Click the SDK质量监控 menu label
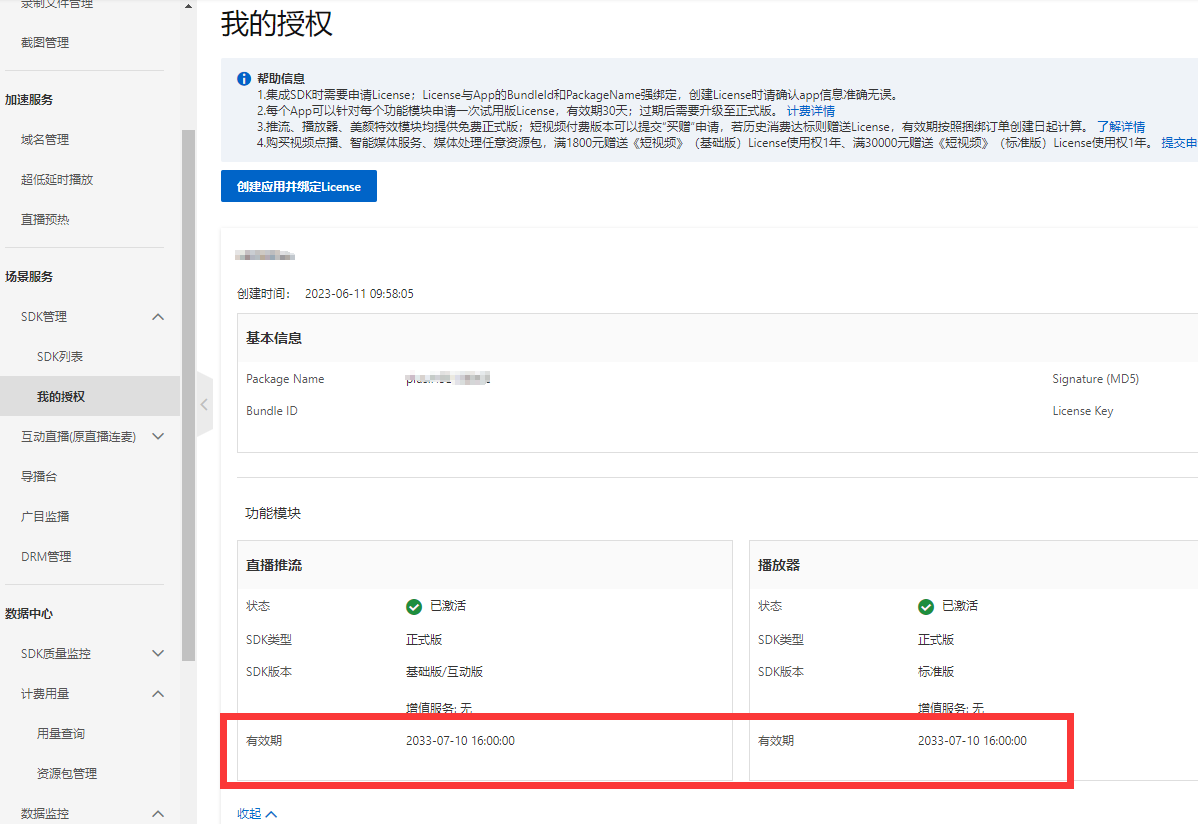 (x=56, y=654)
